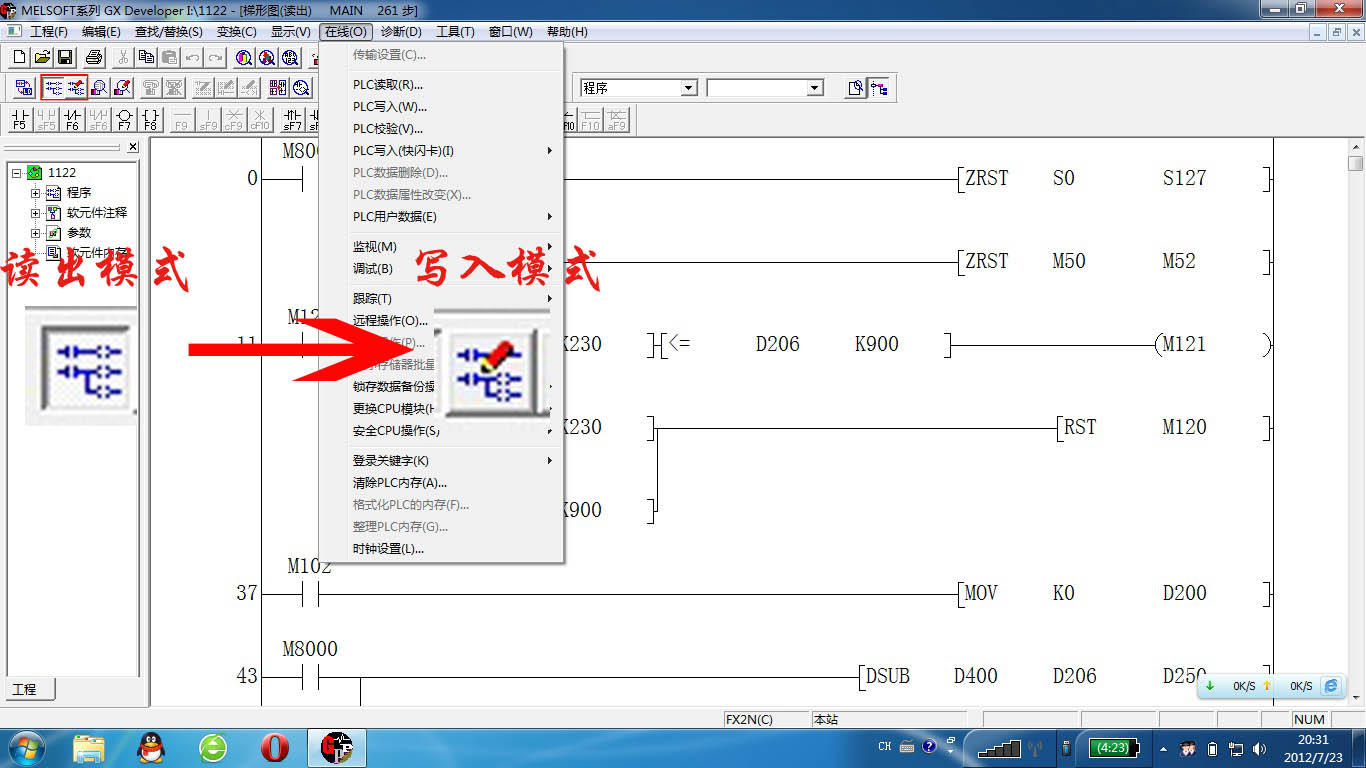Click the Save project icon

coord(64,57)
